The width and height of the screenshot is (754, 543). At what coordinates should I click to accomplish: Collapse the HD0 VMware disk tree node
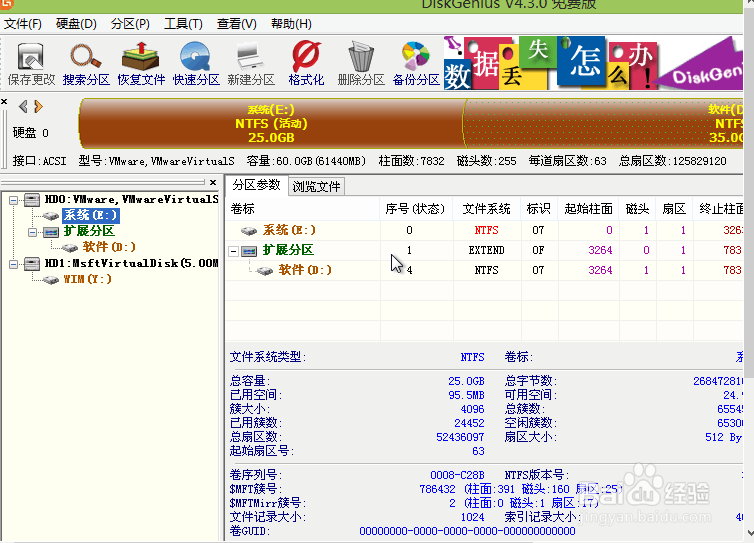(13, 200)
